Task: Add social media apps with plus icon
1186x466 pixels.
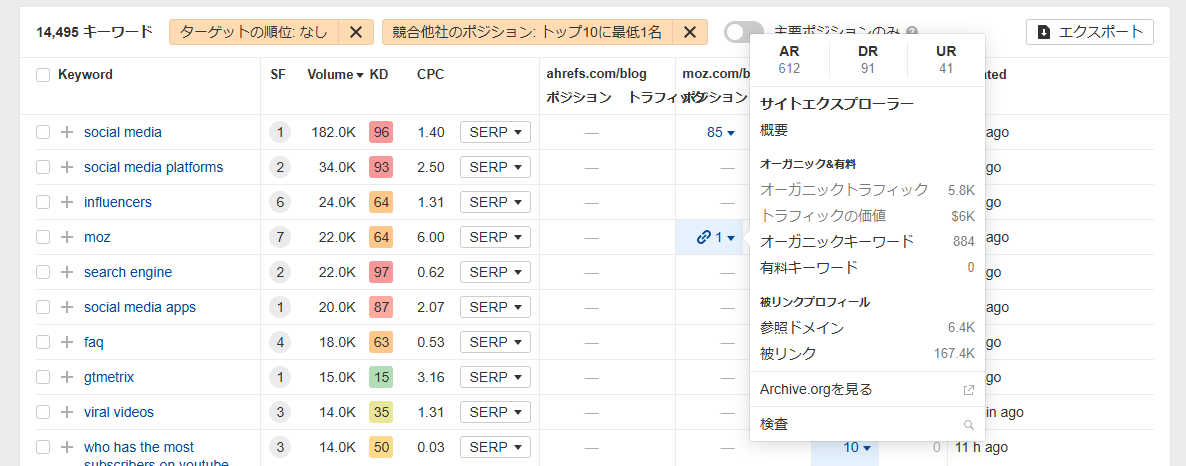Action: coord(67,307)
